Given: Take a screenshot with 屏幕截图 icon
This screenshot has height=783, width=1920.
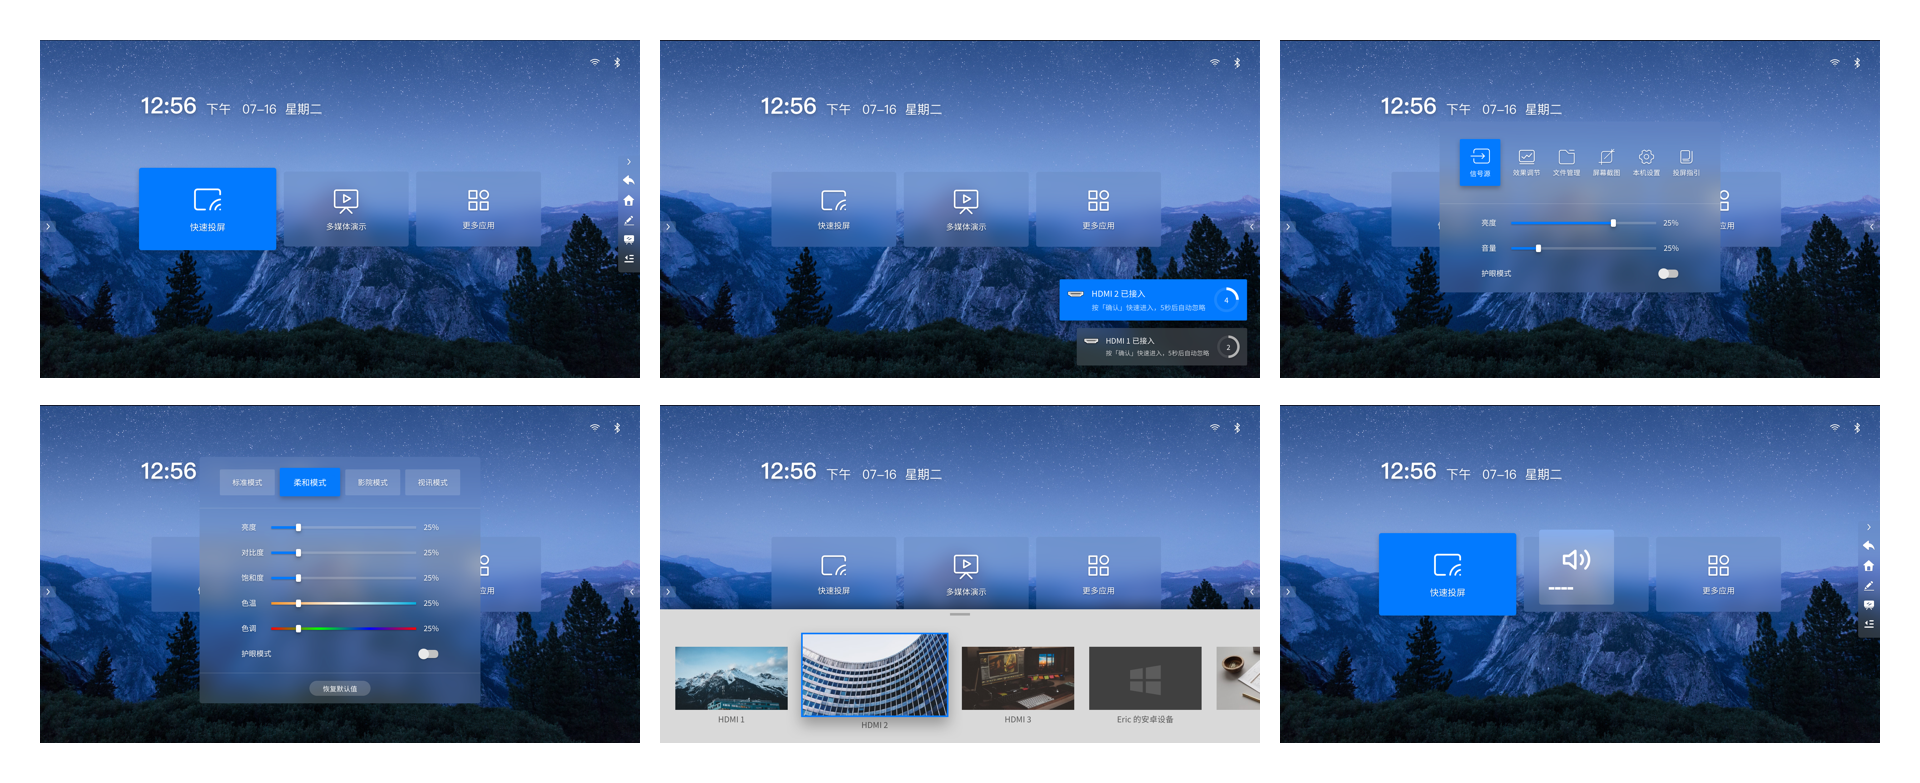Looking at the screenshot, I should [x=1606, y=162].
